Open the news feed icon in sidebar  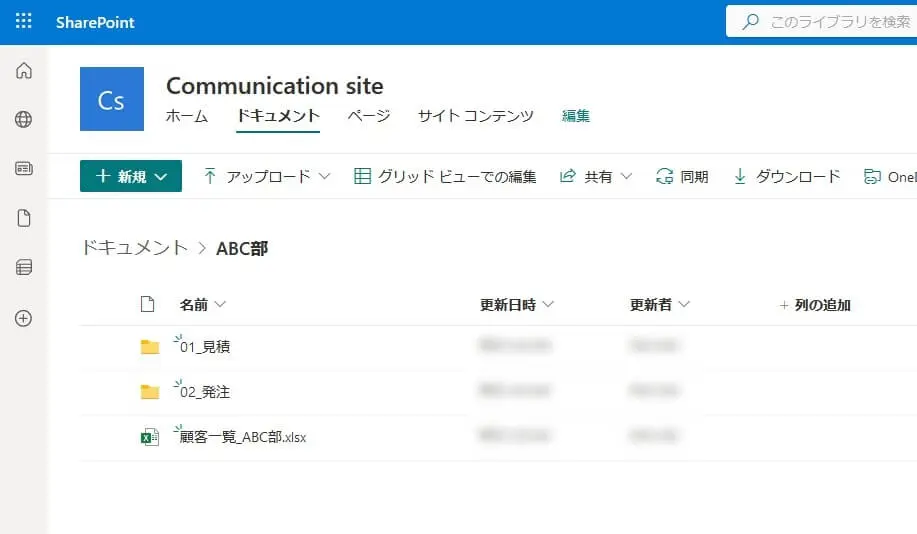pos(24,169)
